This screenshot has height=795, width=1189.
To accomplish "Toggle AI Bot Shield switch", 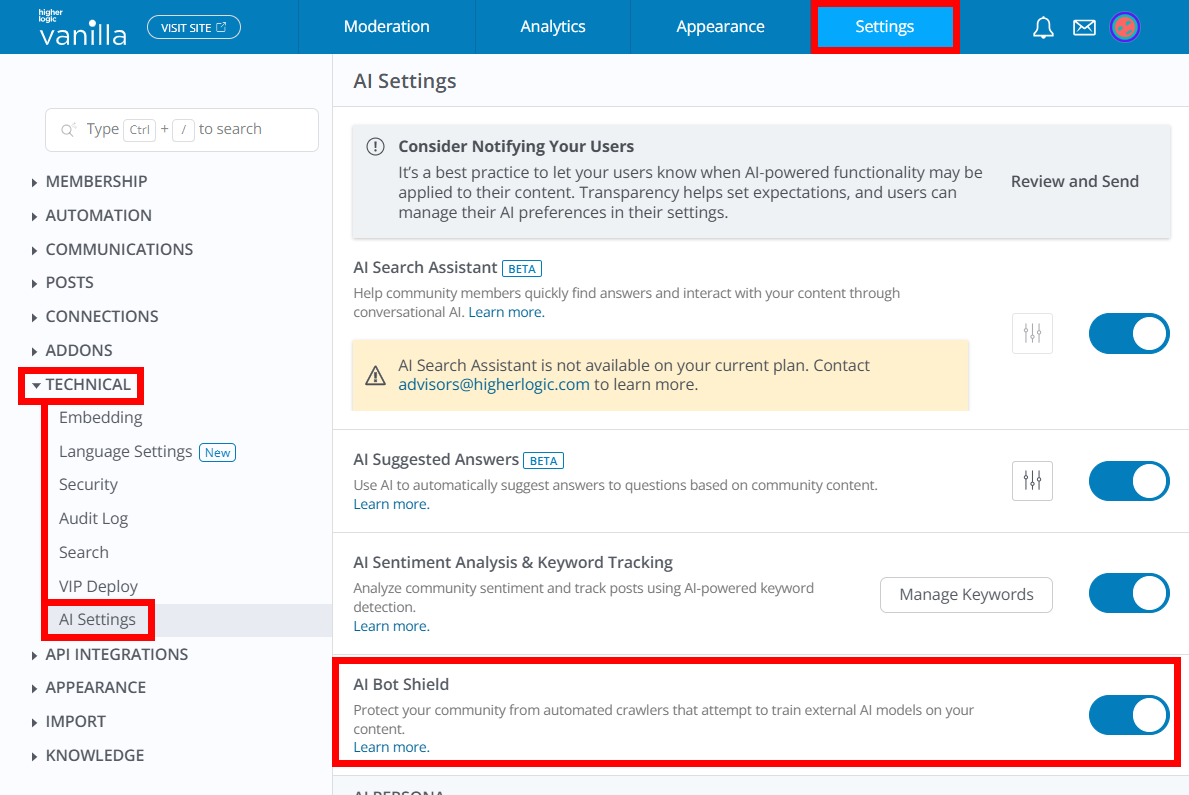I will [x=1129, y=715].
